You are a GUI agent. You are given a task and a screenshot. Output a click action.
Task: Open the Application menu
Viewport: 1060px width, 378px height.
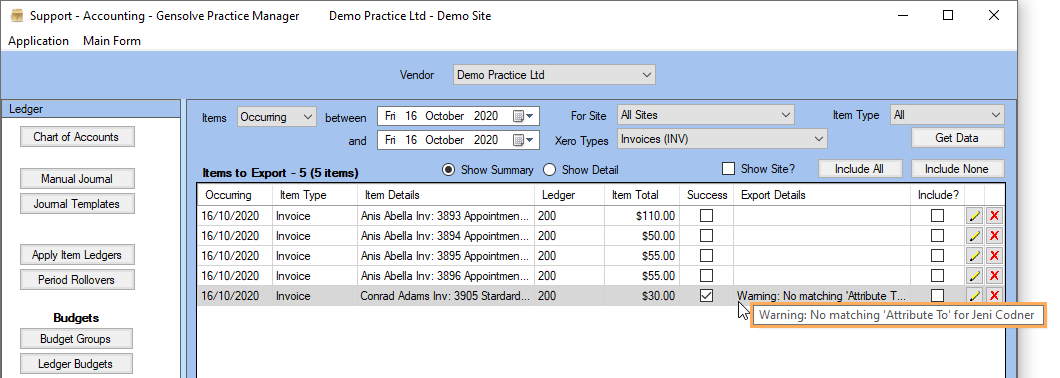[39, 41]
